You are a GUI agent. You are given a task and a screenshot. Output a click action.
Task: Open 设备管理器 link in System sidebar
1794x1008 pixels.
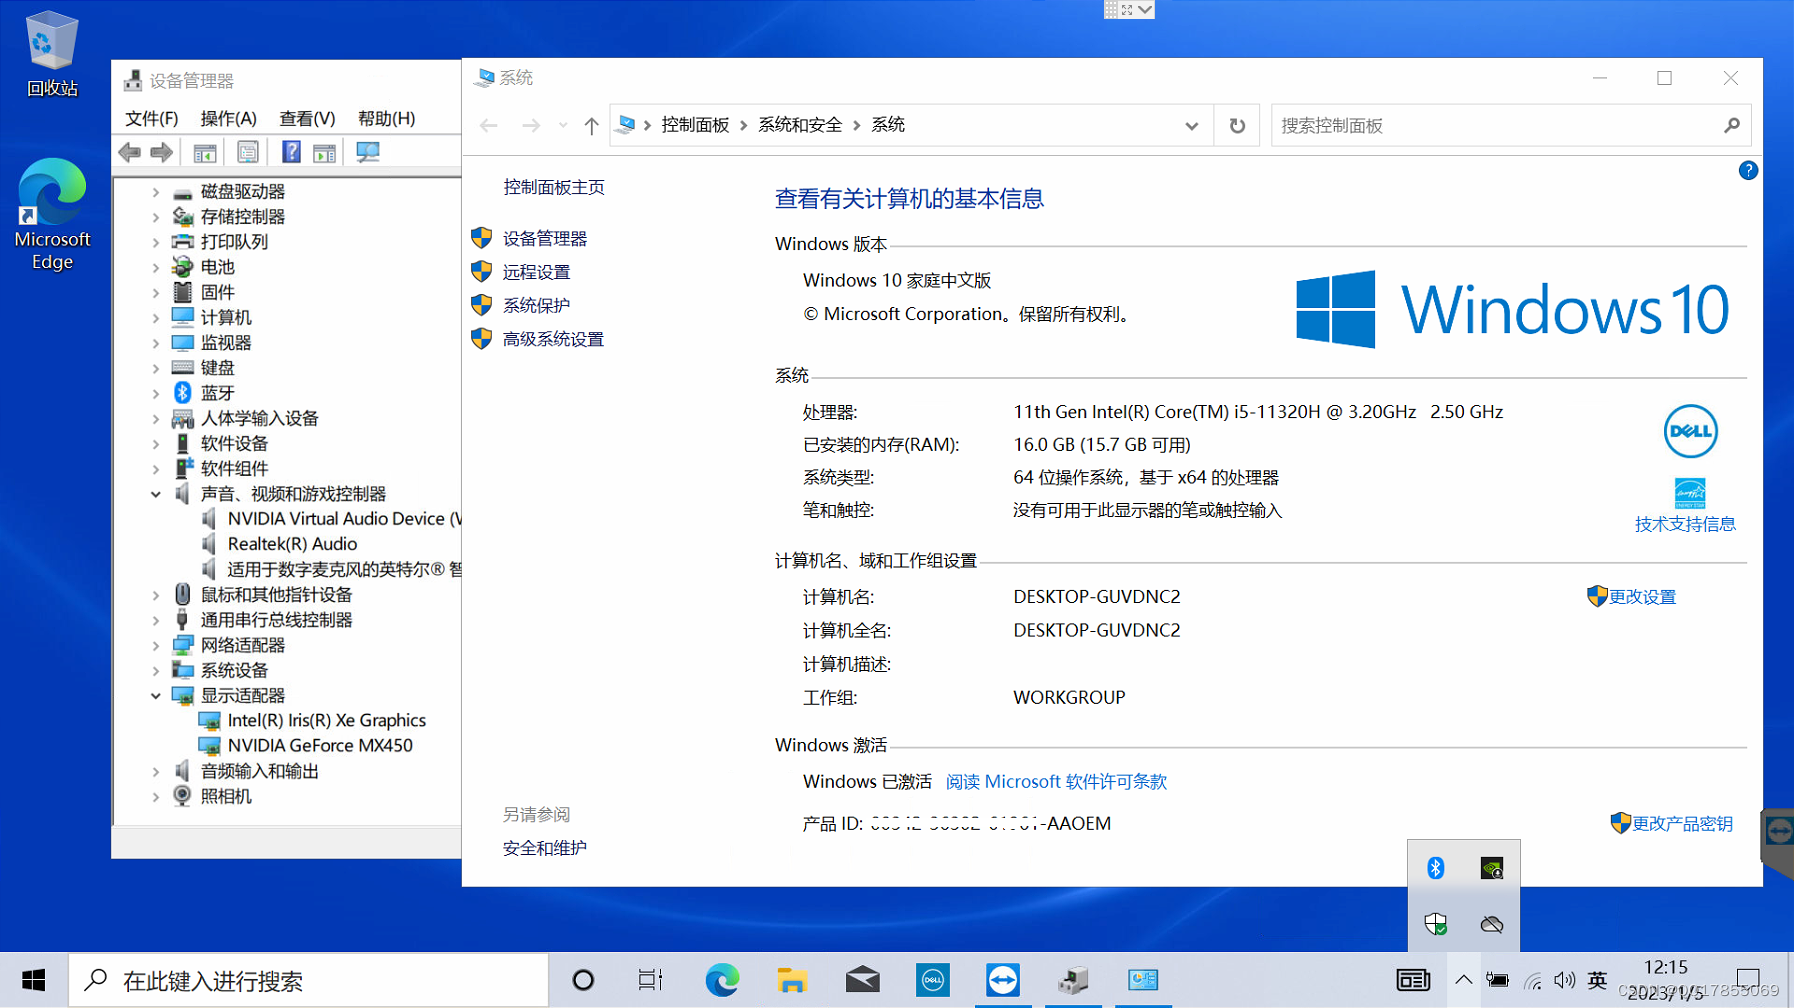point(544,238)
